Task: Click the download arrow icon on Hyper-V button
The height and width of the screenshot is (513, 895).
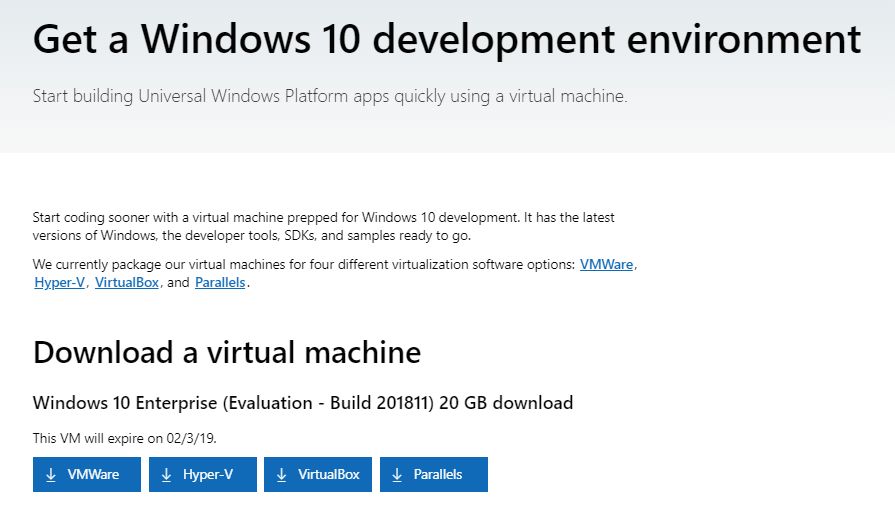Action: 167,475
